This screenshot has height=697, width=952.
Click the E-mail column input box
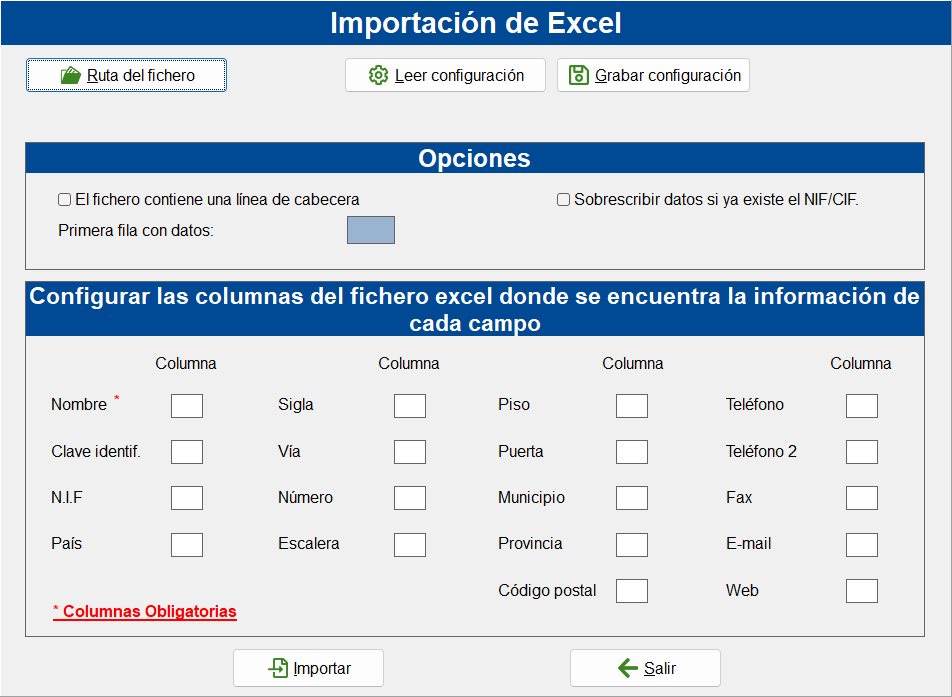click(862, 545)
